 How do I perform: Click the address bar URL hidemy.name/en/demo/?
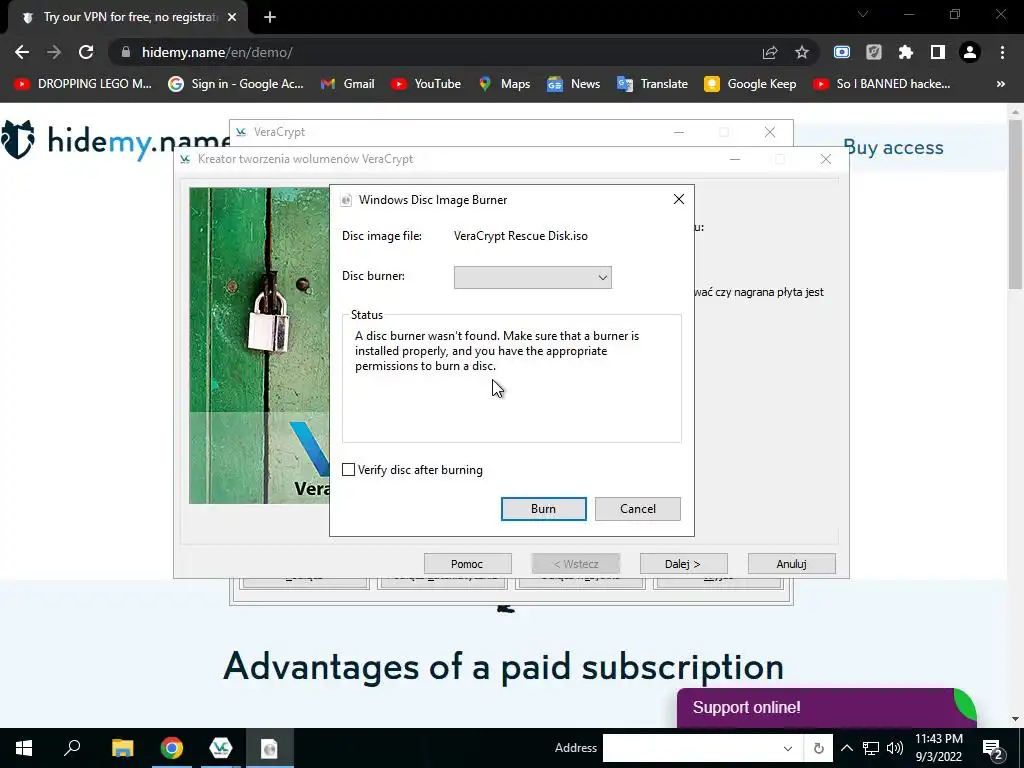217,52
